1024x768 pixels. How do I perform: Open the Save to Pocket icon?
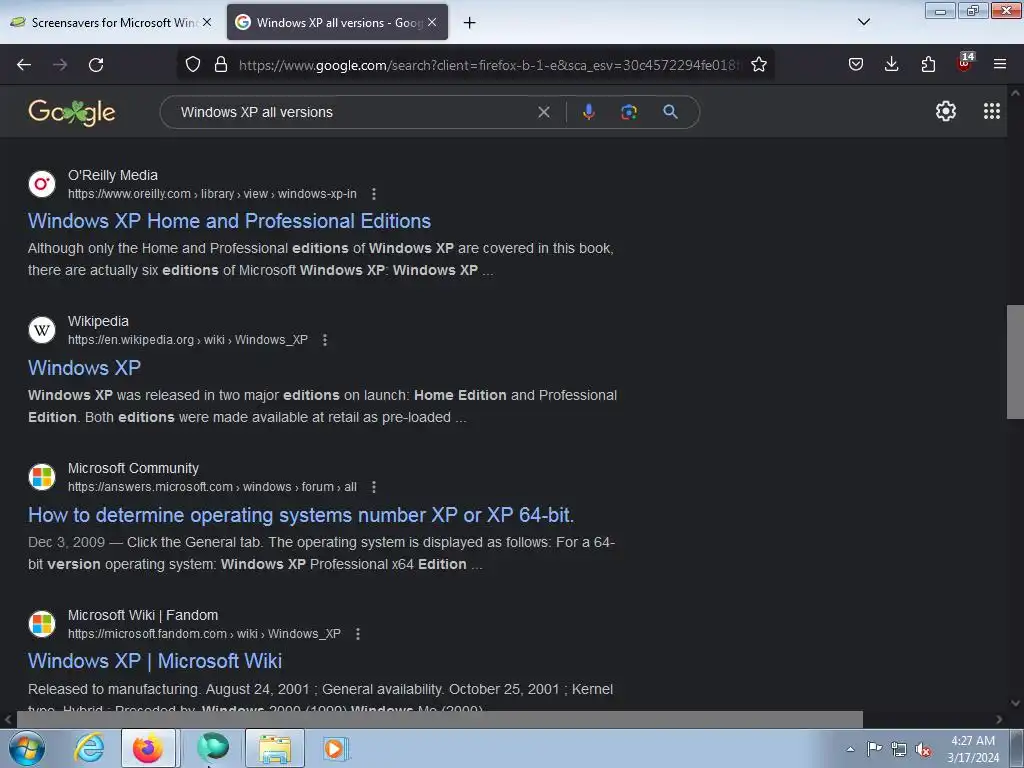[x=856, y=64]
